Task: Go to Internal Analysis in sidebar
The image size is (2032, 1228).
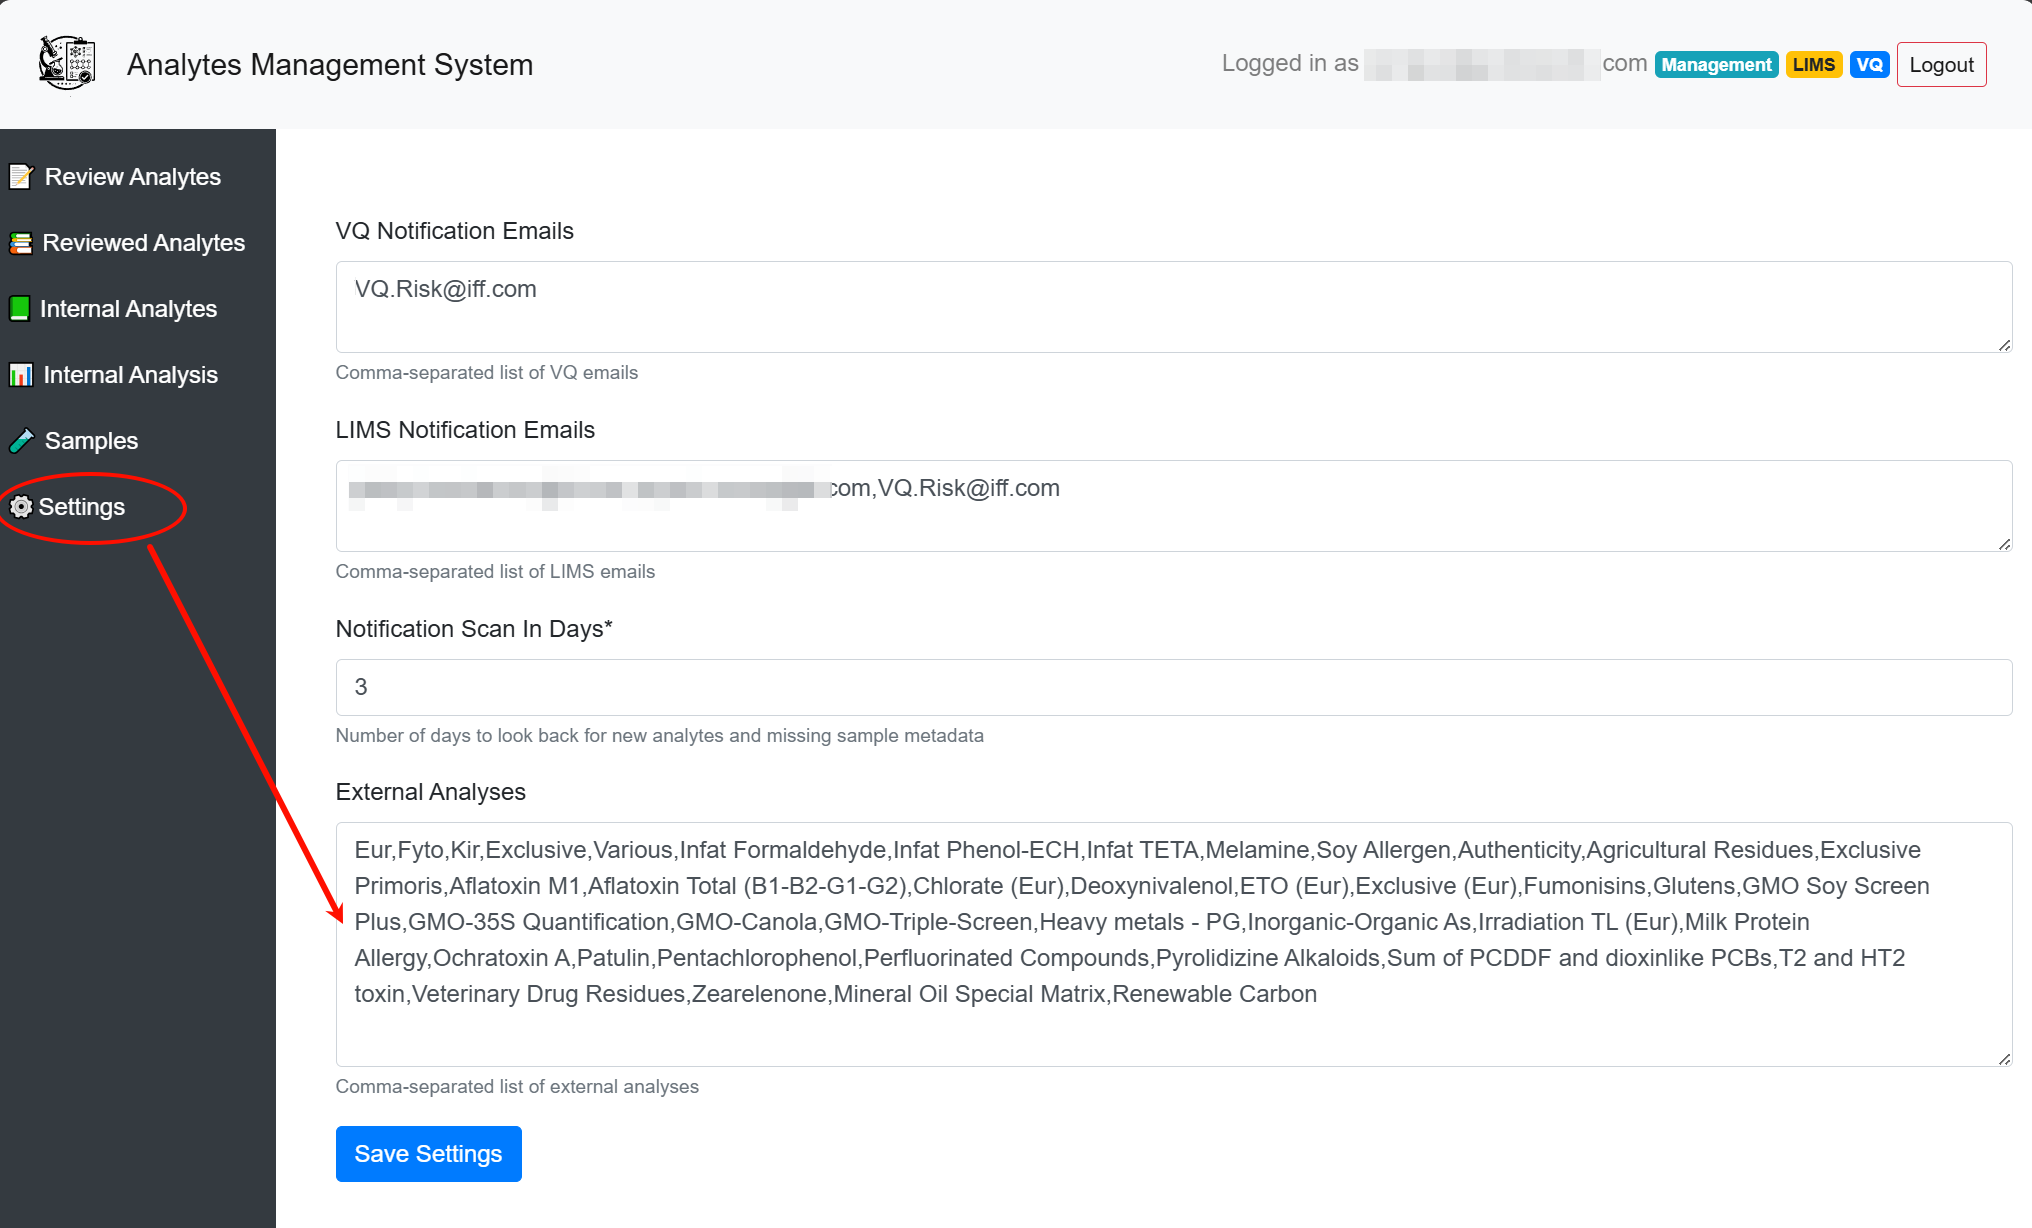Action: [x=130, y=375]
